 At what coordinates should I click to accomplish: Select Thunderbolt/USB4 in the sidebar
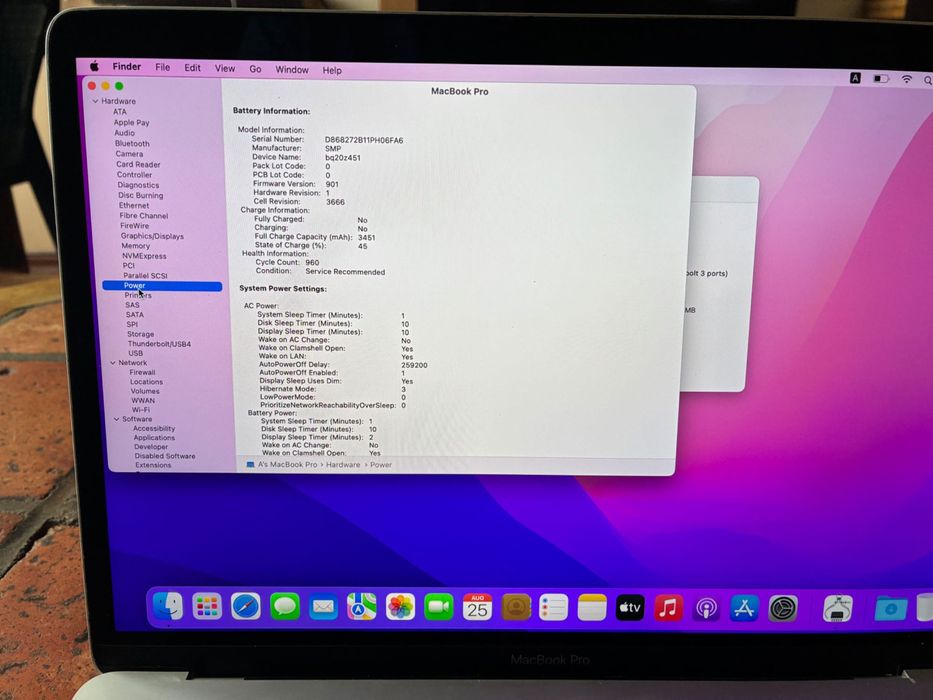pyautogui.click(x=159, y=343)
